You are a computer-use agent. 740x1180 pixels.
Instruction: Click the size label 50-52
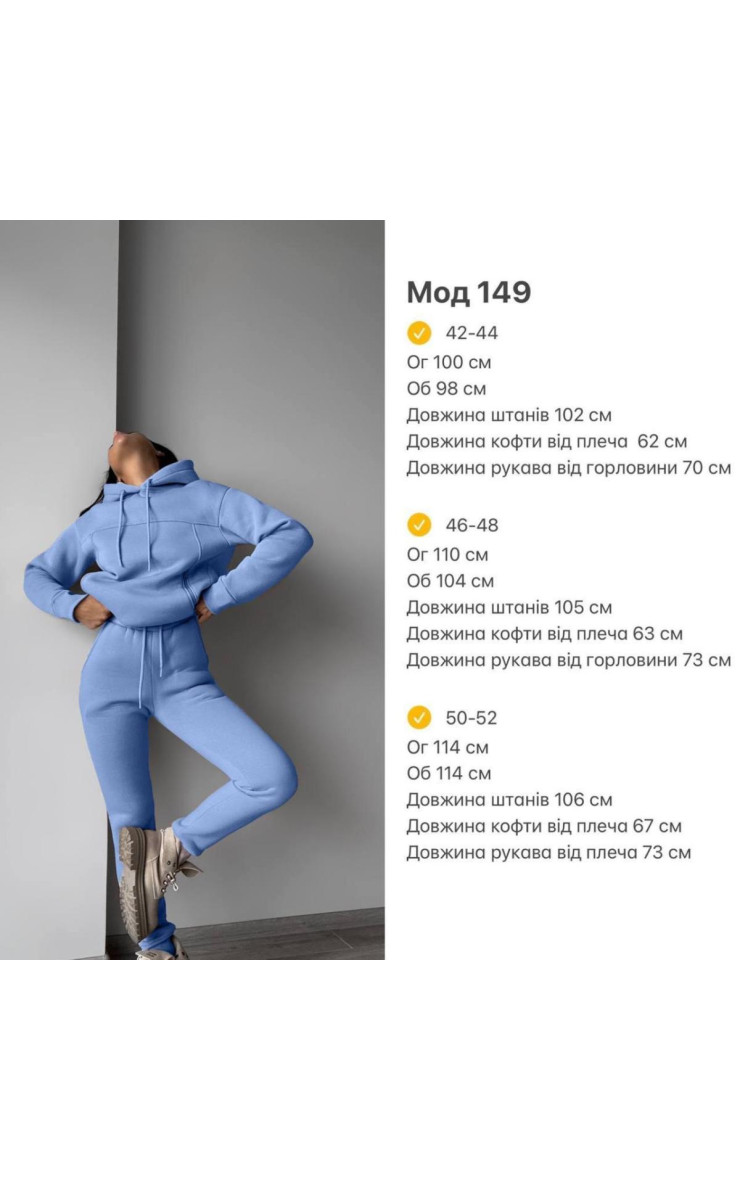tap(471, 717)
